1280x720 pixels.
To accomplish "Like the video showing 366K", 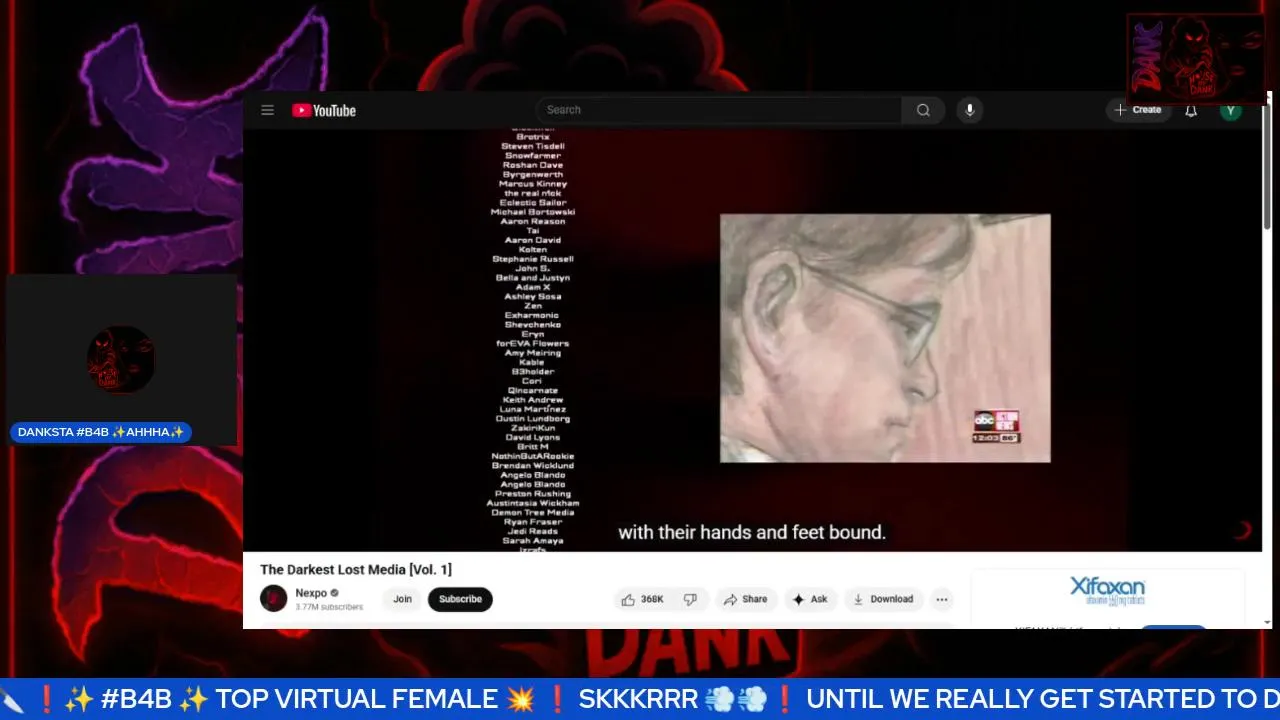I will coord(642,599).
